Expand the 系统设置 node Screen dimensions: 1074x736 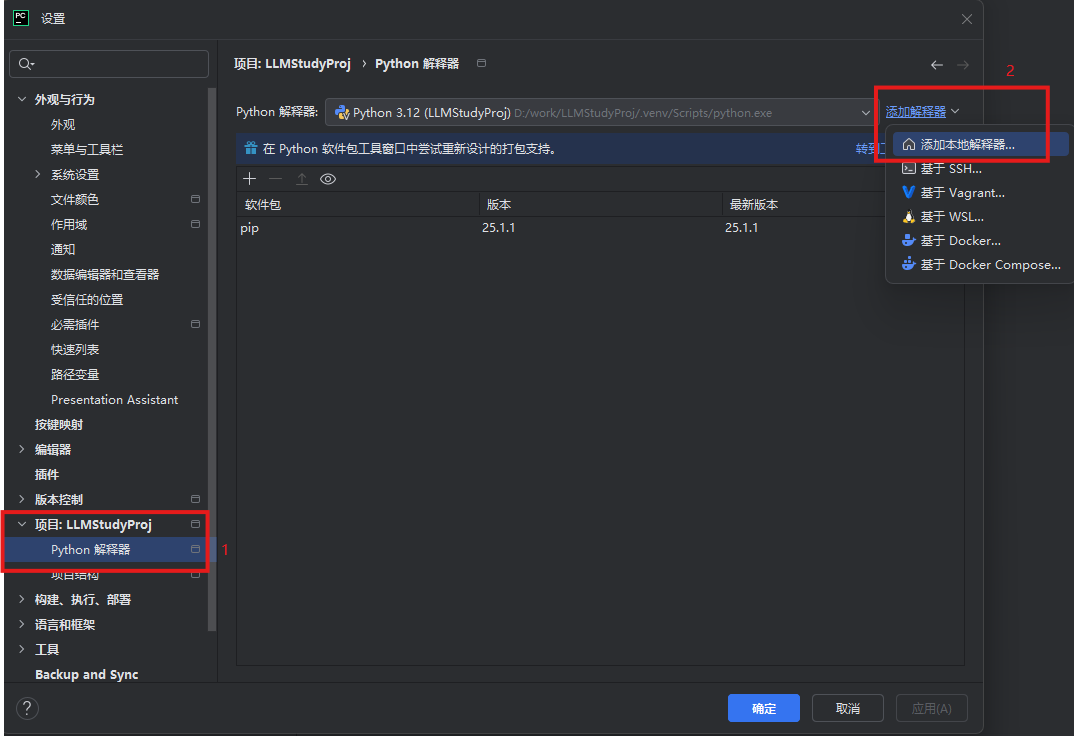[x=38, y=175]
